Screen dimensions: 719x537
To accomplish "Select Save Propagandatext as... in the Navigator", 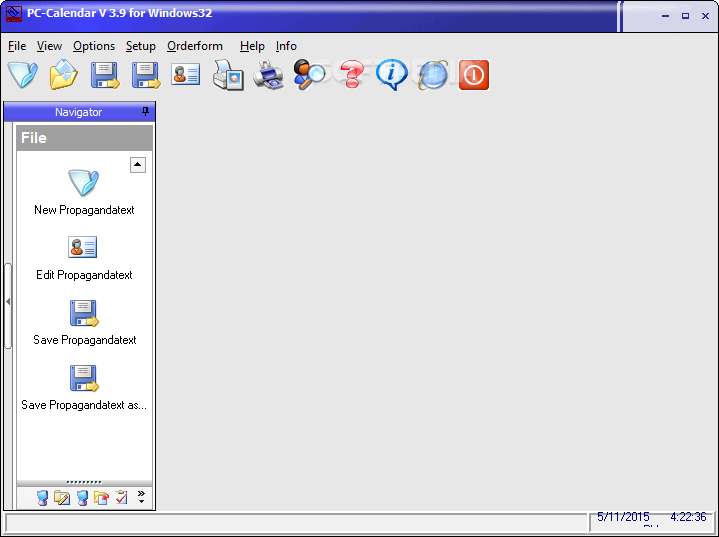I will pyautogui.click(x=84, y=388).
